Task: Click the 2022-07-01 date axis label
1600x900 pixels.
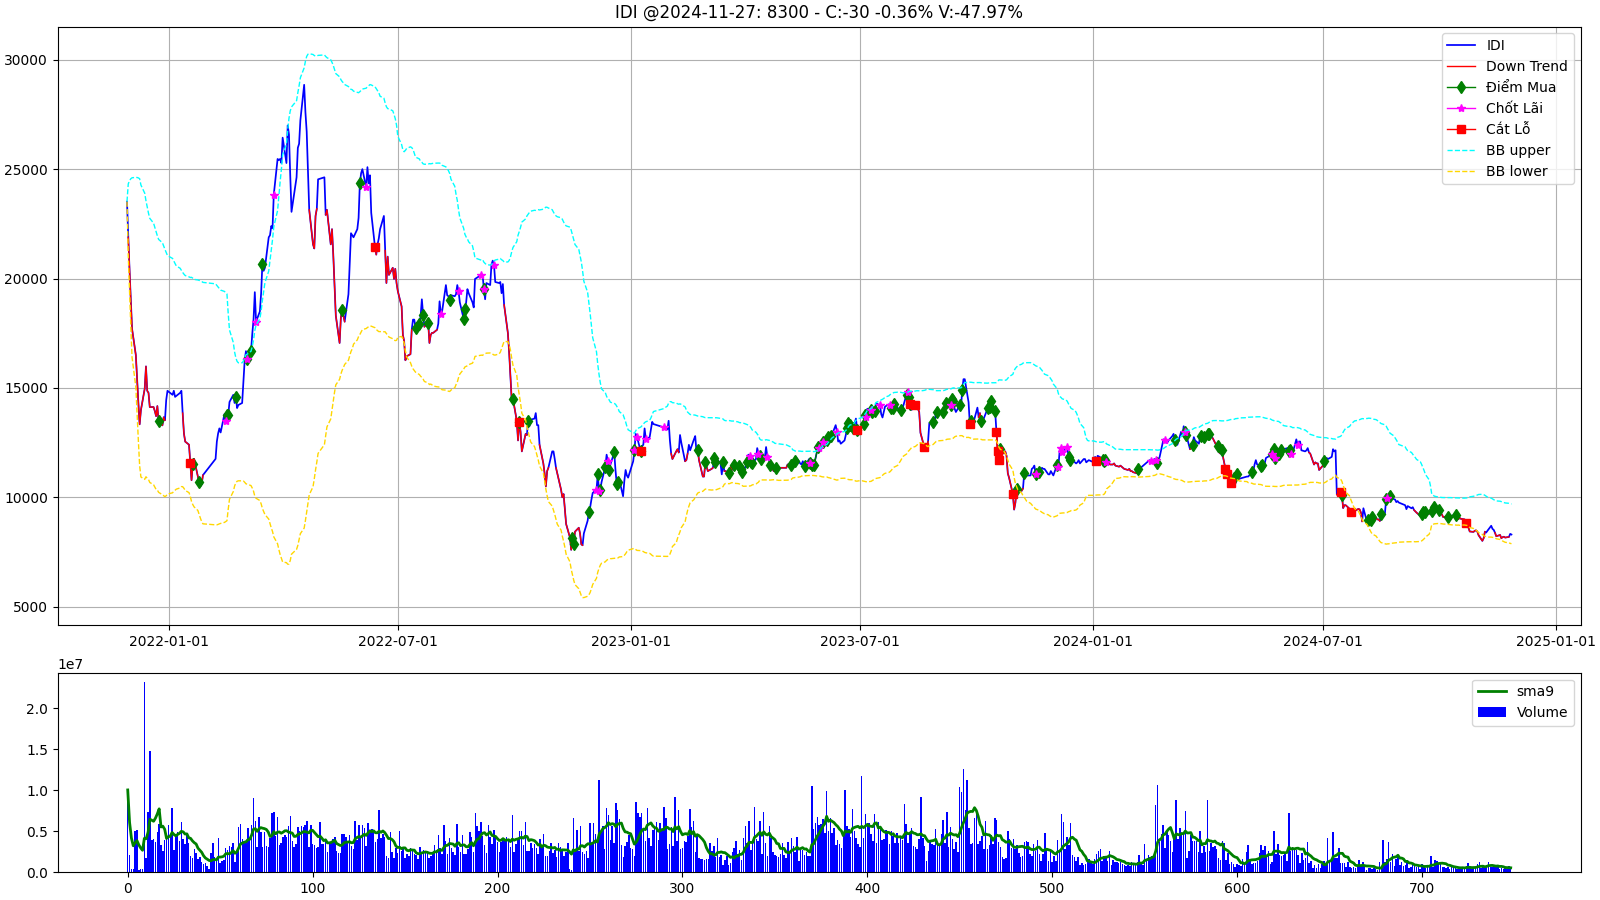Action: [398, 641]
